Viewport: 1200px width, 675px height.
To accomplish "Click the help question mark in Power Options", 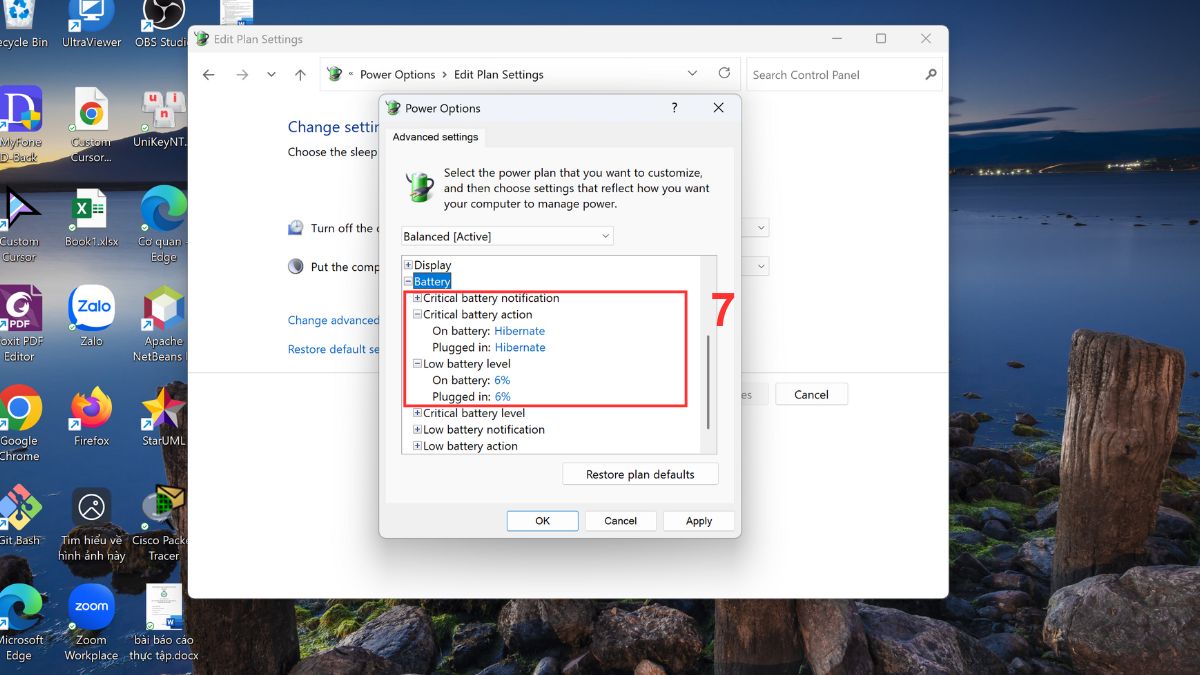I will pyautogui.click(x=674, y=108).
